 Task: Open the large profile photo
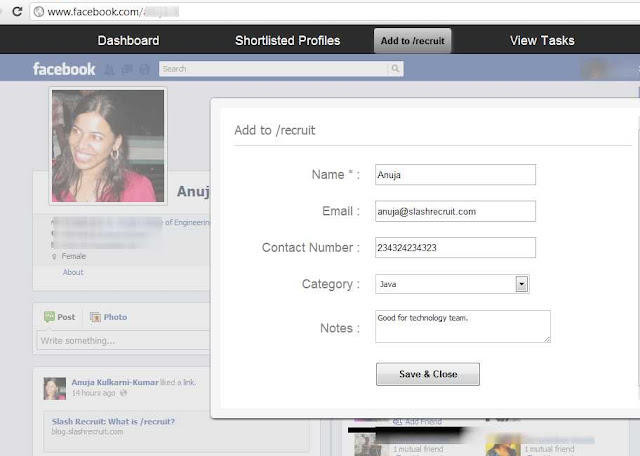108,146
